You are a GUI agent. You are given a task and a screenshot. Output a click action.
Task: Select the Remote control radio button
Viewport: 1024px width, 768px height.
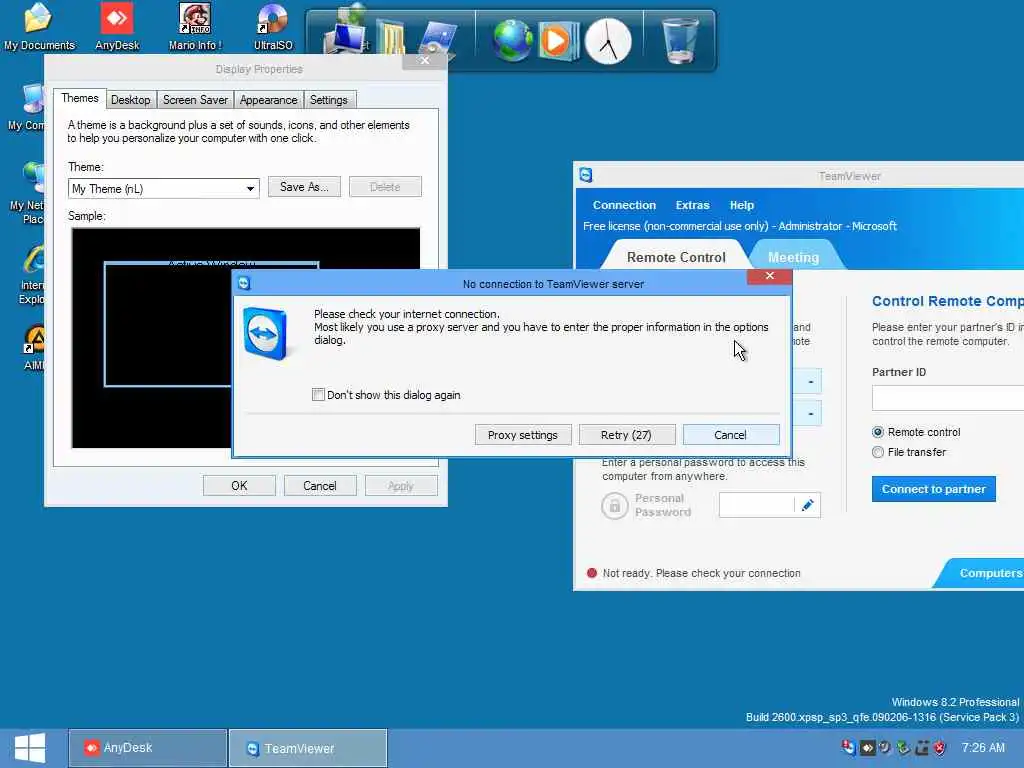tap(878, 432)
